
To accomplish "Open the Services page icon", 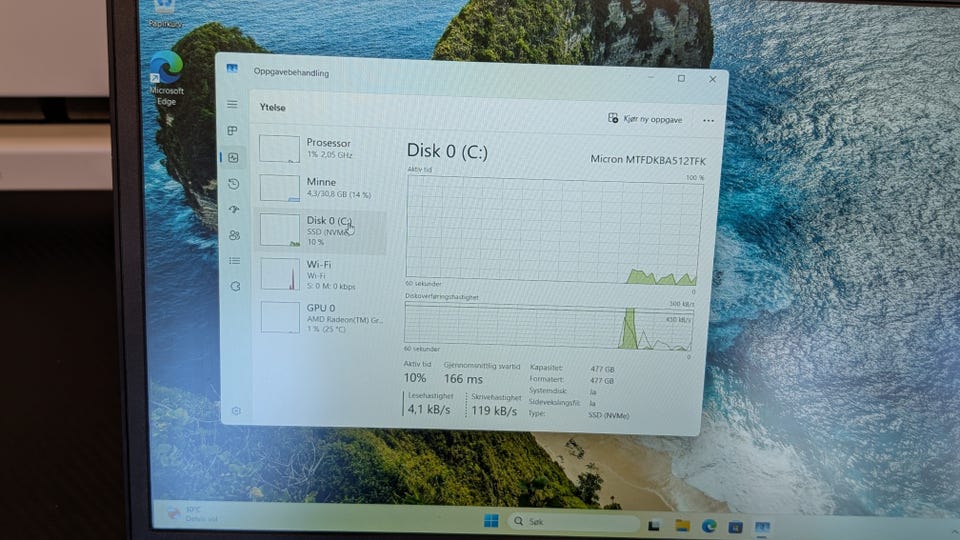I will point(235,286).
